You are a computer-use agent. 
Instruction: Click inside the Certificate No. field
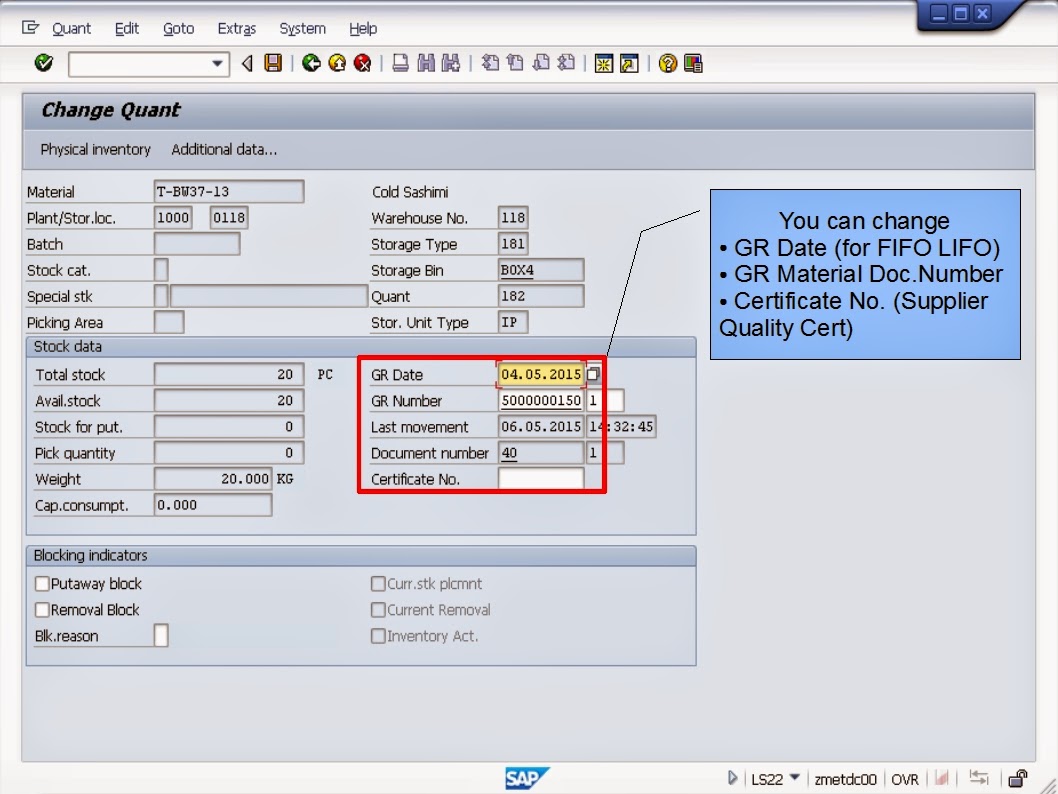tap(540, 478)
